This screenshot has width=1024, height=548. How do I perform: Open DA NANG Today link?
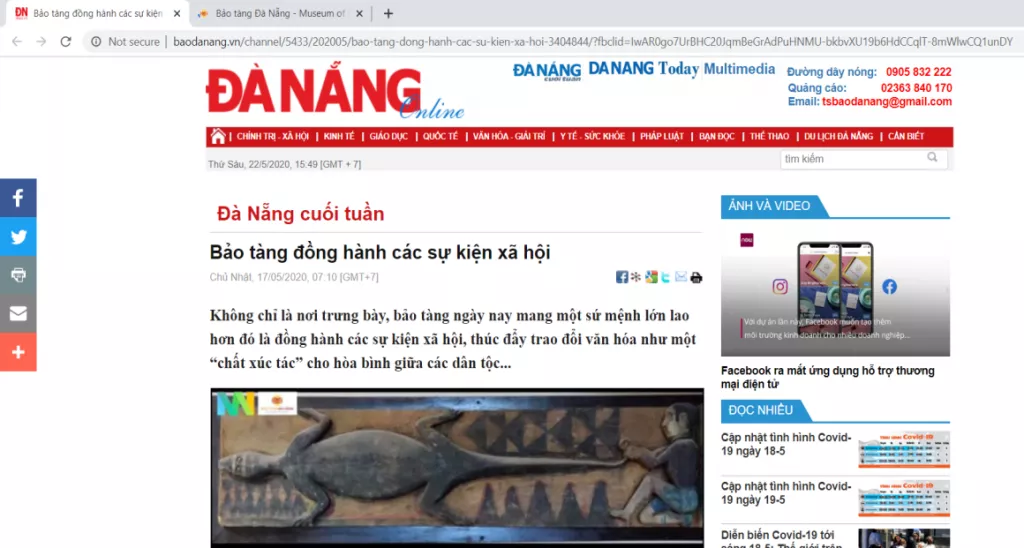coord(643,69)
